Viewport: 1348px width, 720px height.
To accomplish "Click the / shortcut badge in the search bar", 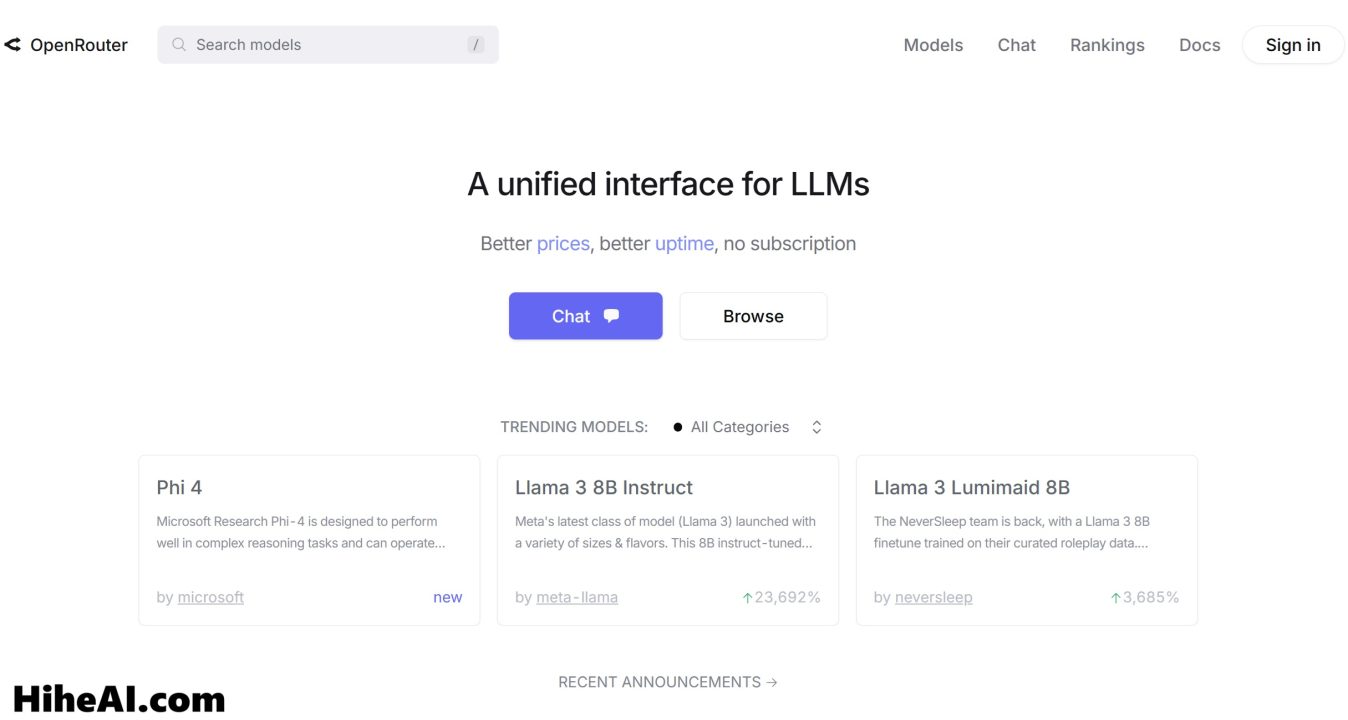I will (477, 44).
